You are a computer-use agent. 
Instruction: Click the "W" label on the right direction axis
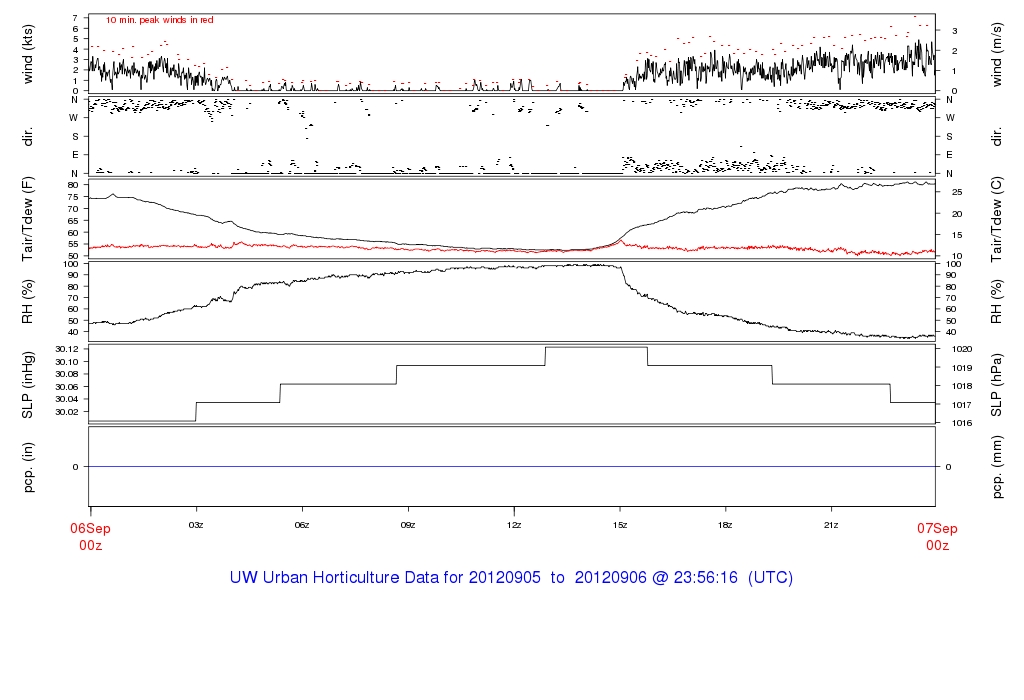coord(950,118)
